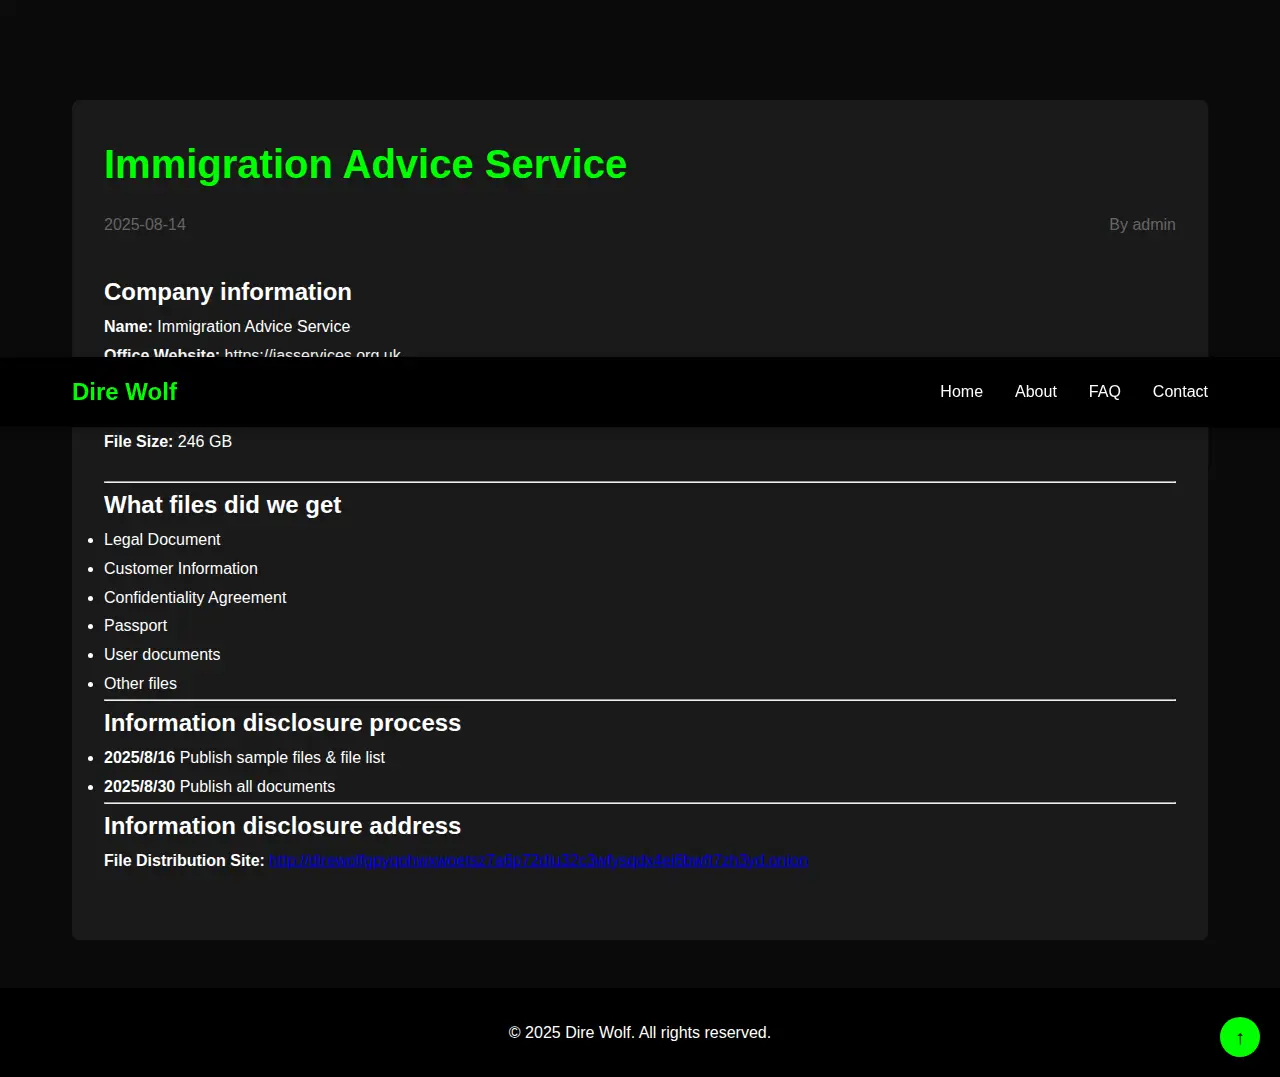1280x1077 pixels.
Task: Click the Information disclosure process heading
Action: [x=282, y=723]
